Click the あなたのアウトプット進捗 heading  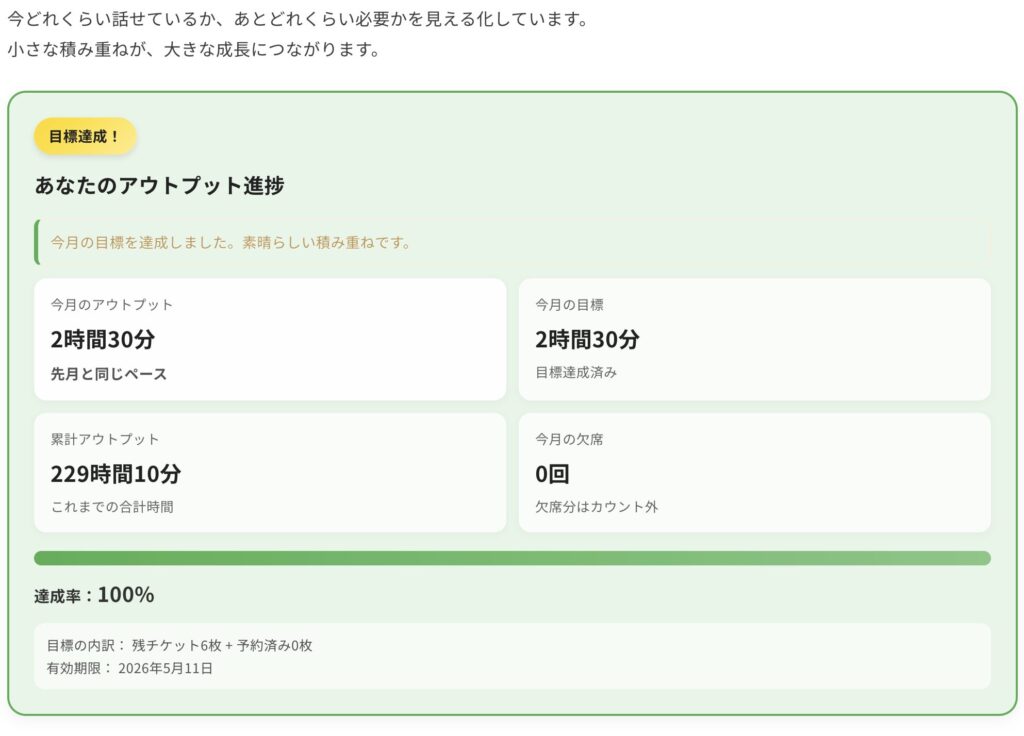[x=159, y=185]
